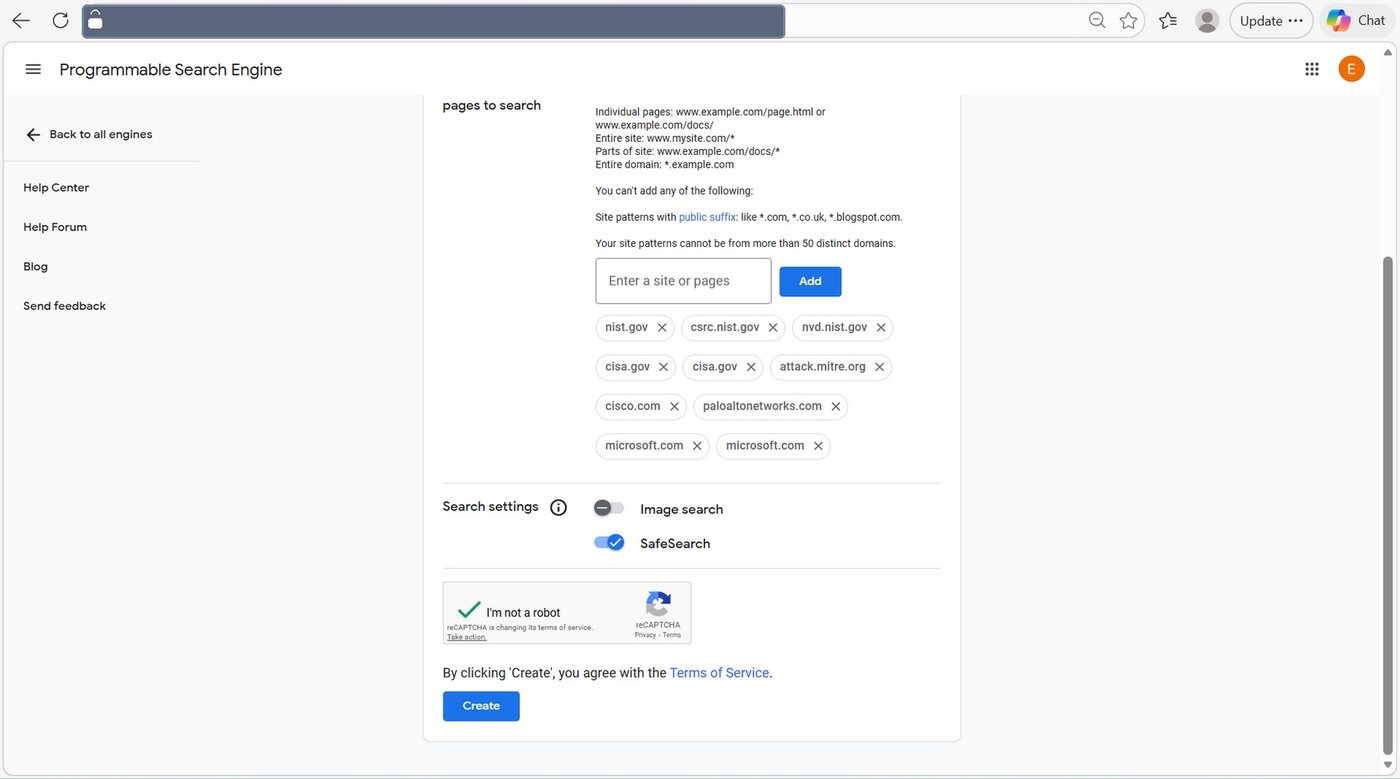Viewport: 1400px width, 779px height.
Task: Open the zoom magnifier in address bar
Action: [1097, 20]
